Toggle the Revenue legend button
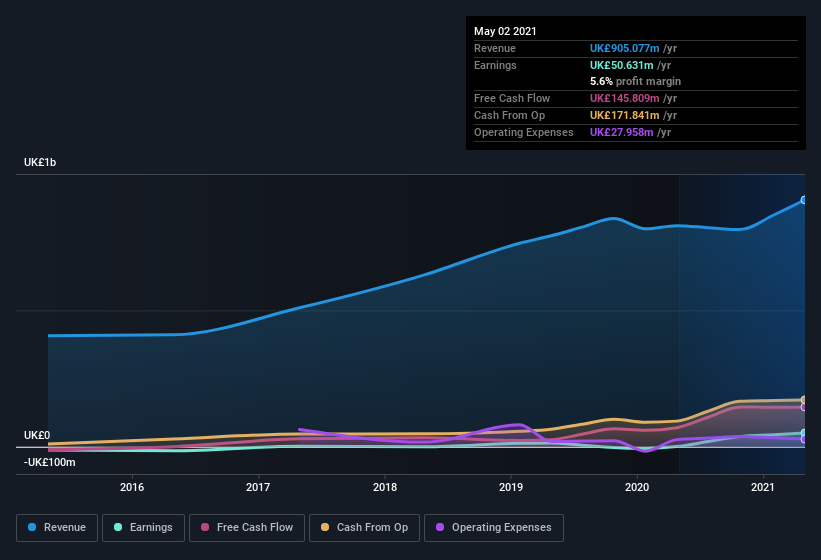This screenshot has height=560, width=821. tap(57, 528)
